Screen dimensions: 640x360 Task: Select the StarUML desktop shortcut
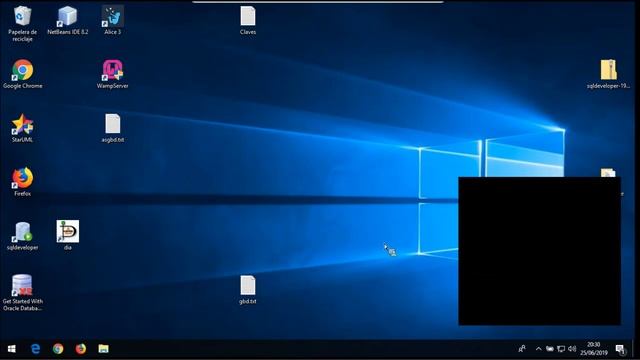pos(22,128)
